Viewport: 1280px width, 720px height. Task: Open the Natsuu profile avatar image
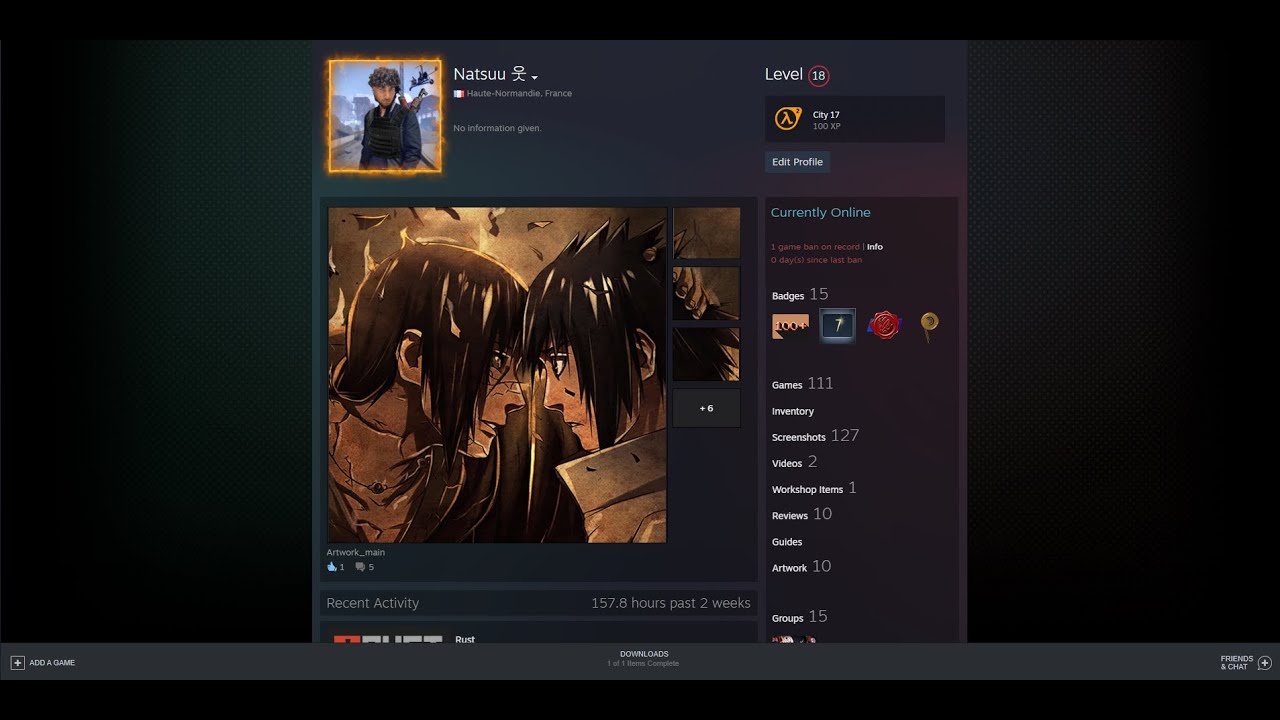pos(385,116)
